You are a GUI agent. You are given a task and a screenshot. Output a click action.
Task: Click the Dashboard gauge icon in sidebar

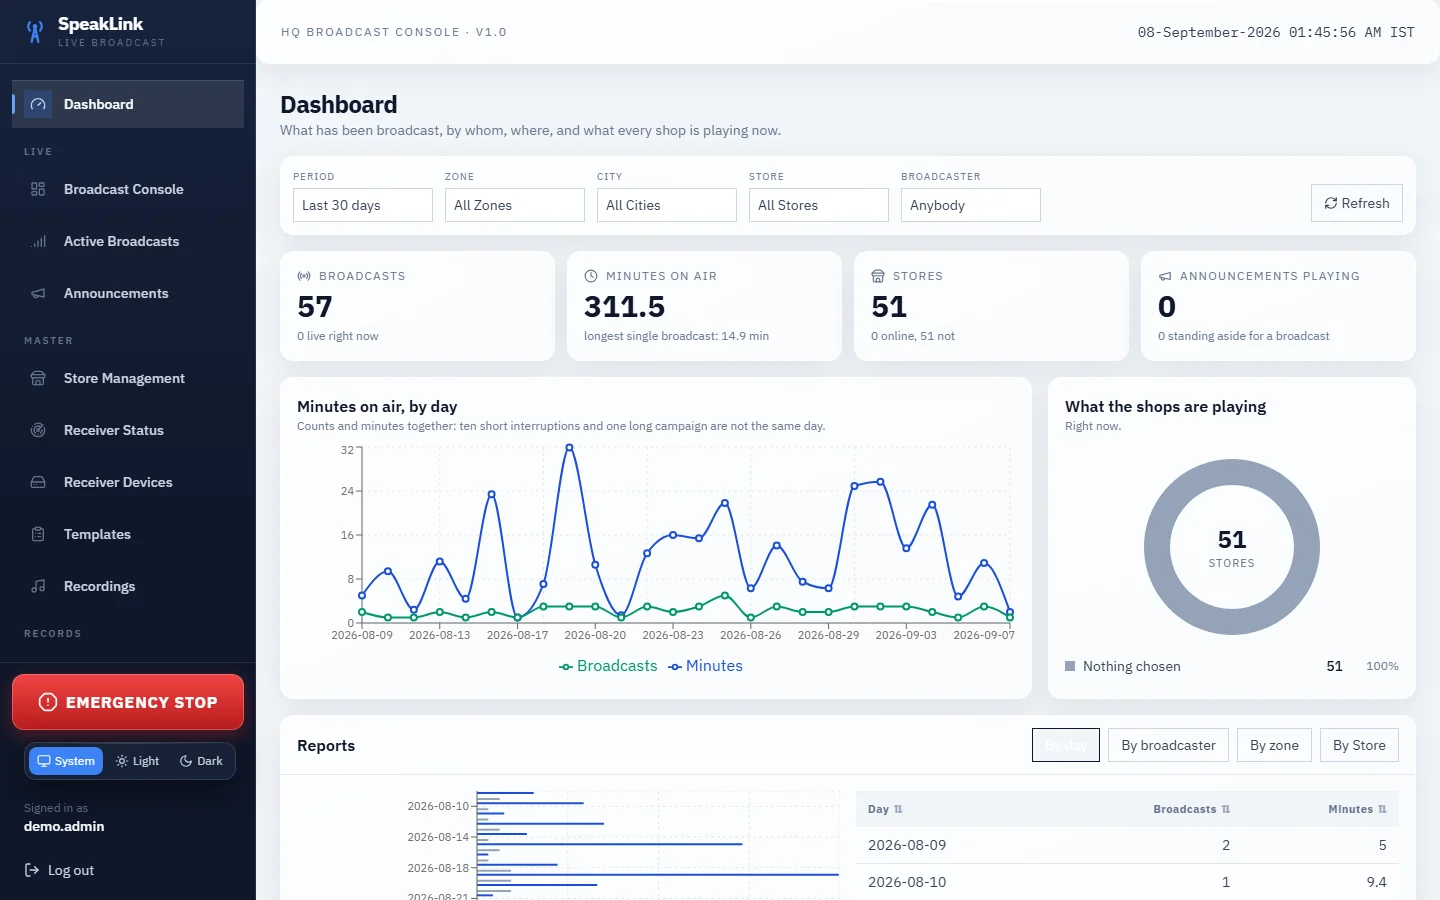(38, 104)
